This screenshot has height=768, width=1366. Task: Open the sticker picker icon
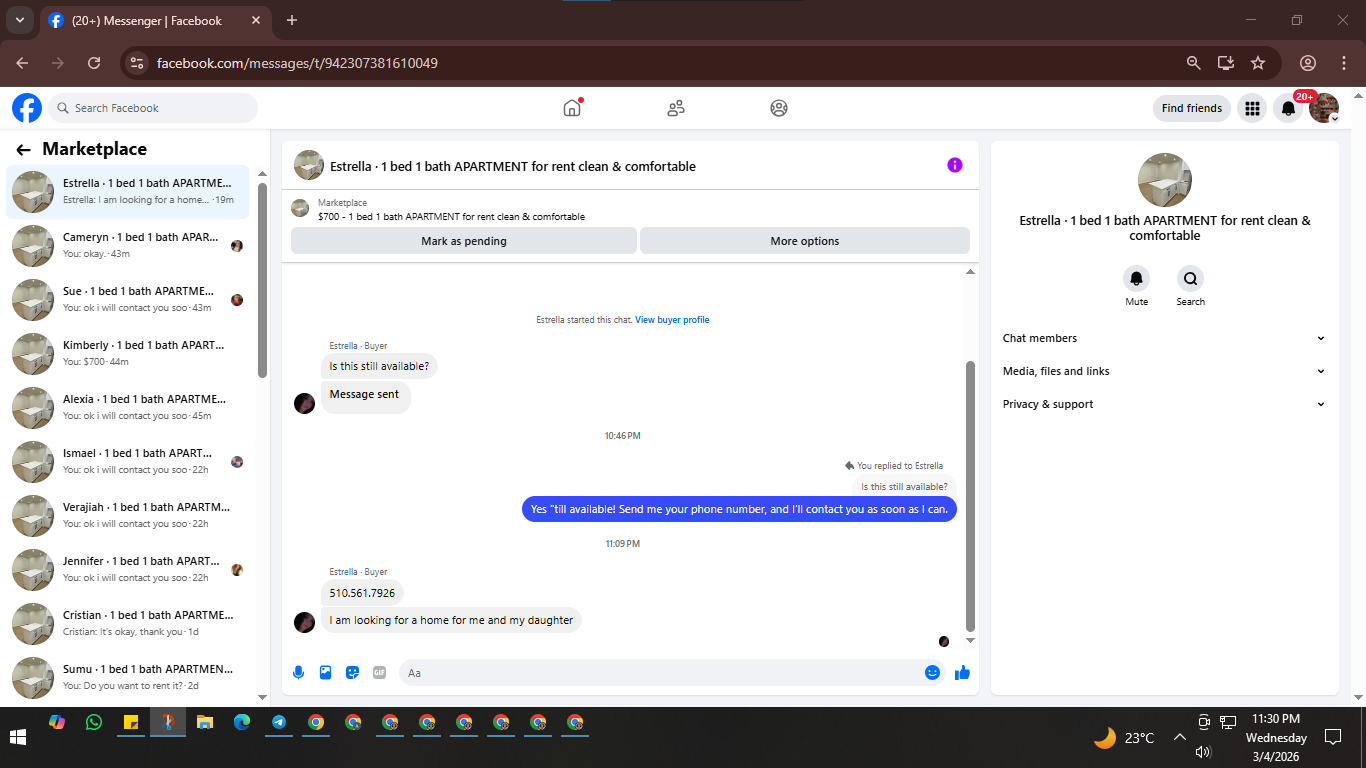tap(352, 673)
